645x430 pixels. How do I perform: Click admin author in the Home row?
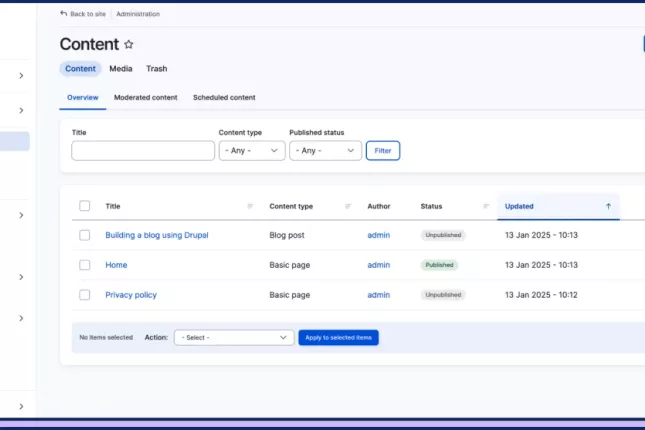[378, 265]
